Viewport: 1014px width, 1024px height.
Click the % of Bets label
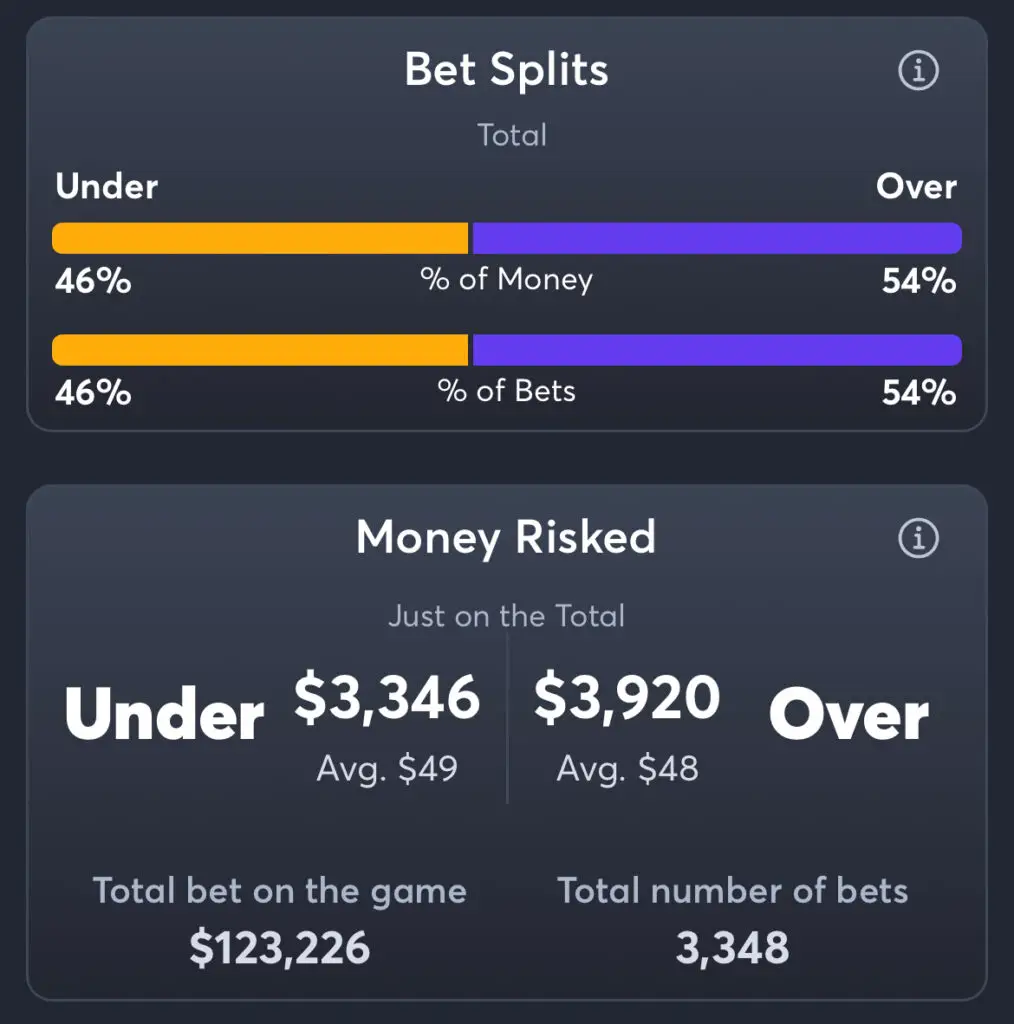(x=507, y=391)
